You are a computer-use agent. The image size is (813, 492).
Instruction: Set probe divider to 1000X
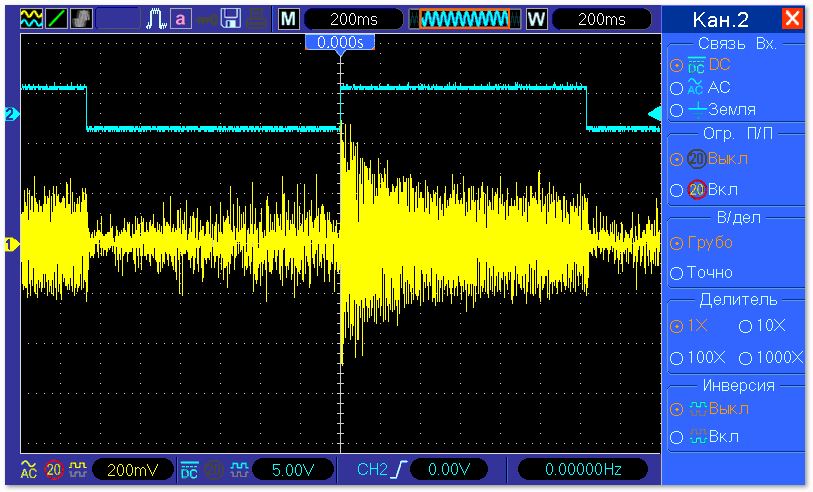pyautogui.click(x=745, y=357)
